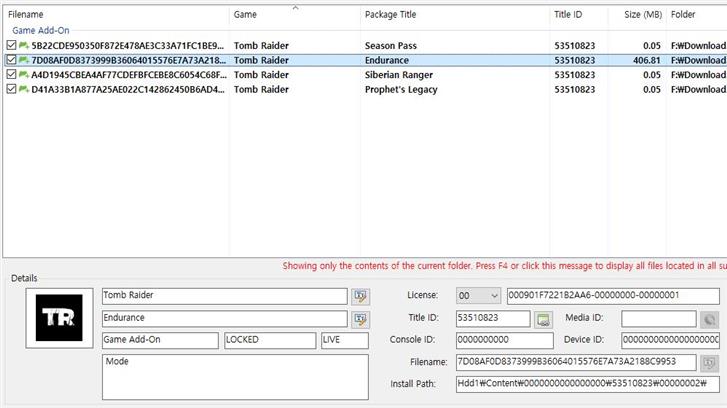This screenshot has width=727, height=408.
Task: Click the green icon on Siberian Ranger row
Action: 24,75
